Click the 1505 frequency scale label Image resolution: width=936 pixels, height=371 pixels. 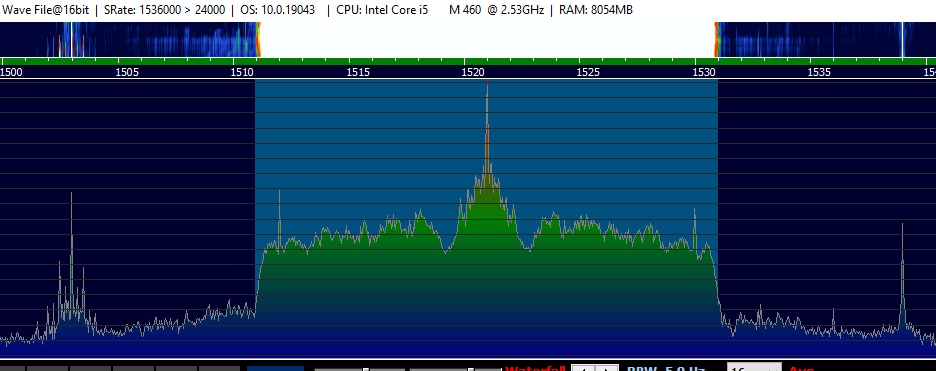pyautogui.click(x=127, y=73)
